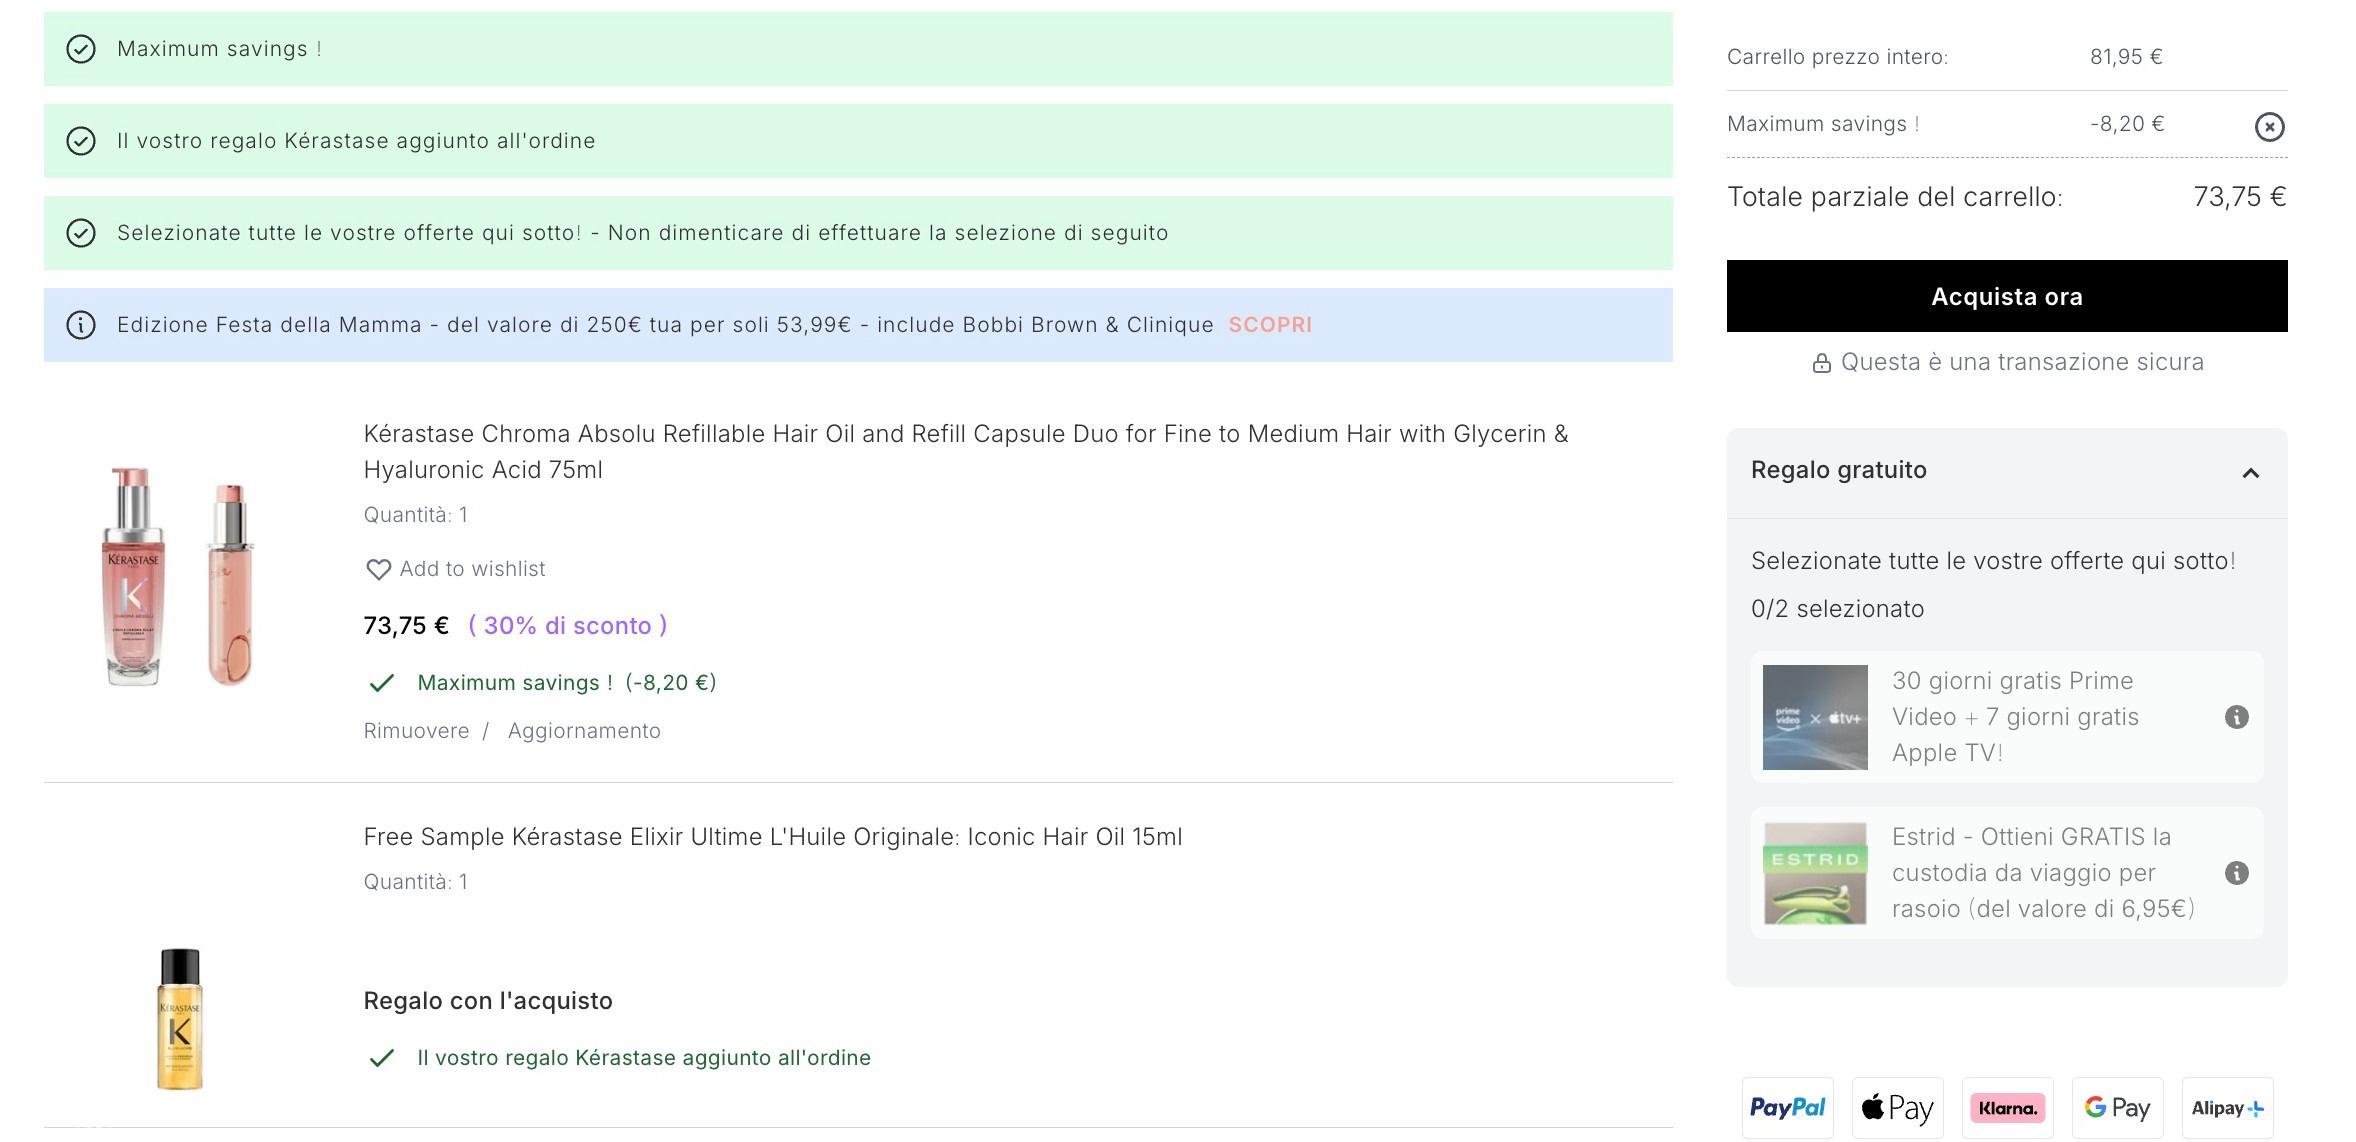2356x1142 pixels.
Task: Open info for Estrid travel case offer
Action: (x=2236, y=873)
